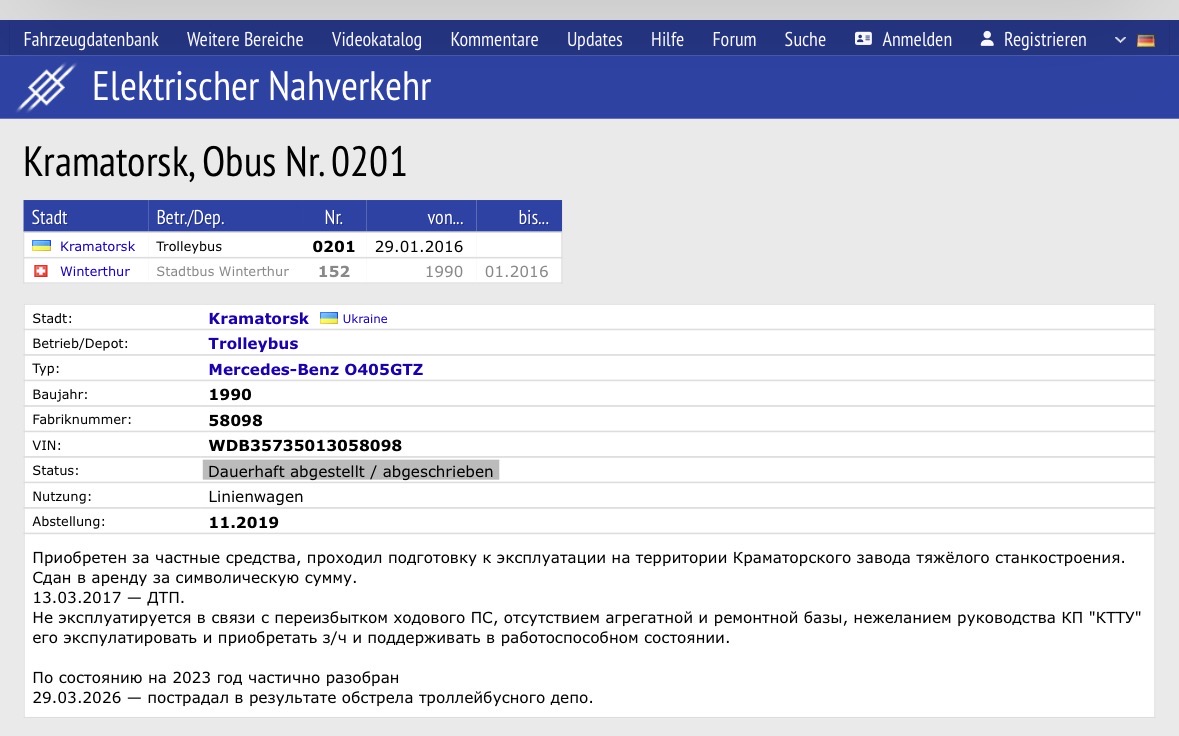
Task: Click Elektrischer Nahverkehr site title
Action: point(262,86)
